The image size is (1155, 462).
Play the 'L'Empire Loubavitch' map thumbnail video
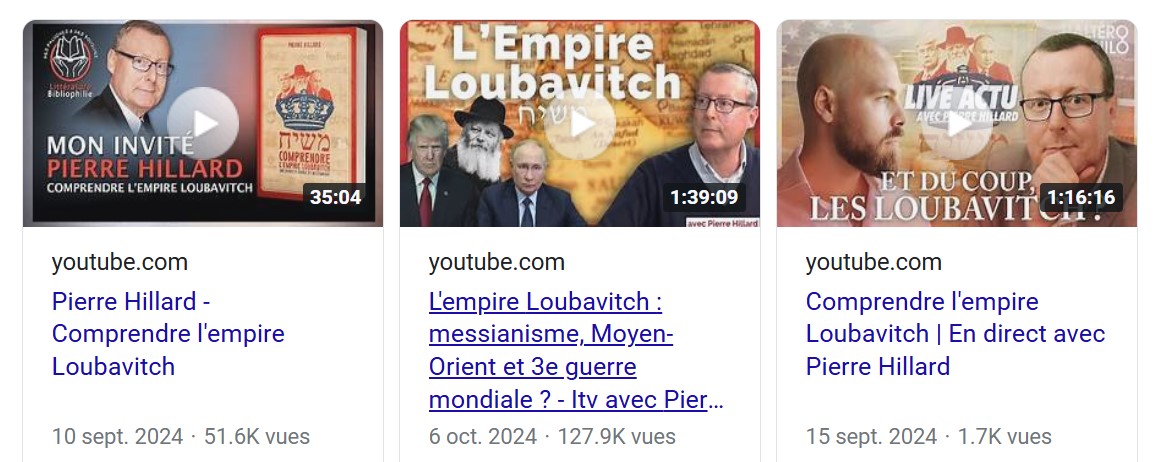[x=580, y=123]
